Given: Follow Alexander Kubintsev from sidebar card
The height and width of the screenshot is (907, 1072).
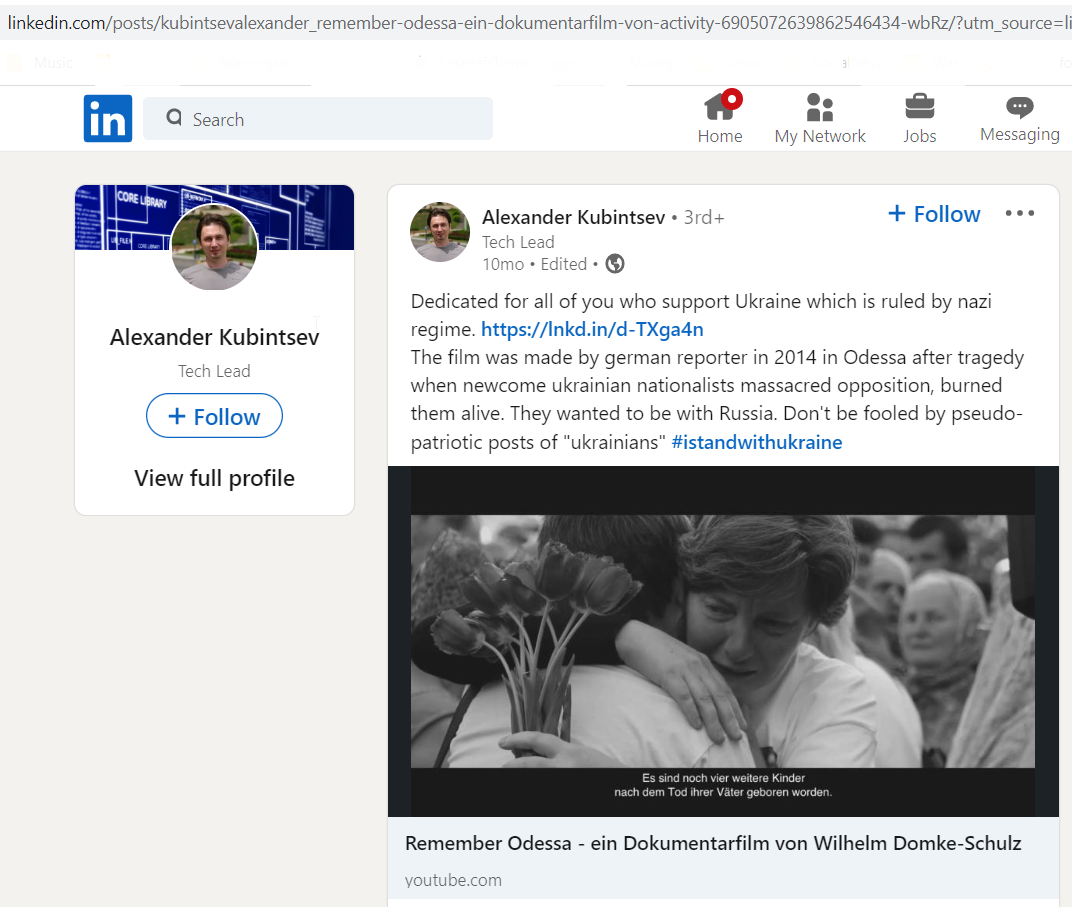Looking at the screenshot, I should pos(214,416).
